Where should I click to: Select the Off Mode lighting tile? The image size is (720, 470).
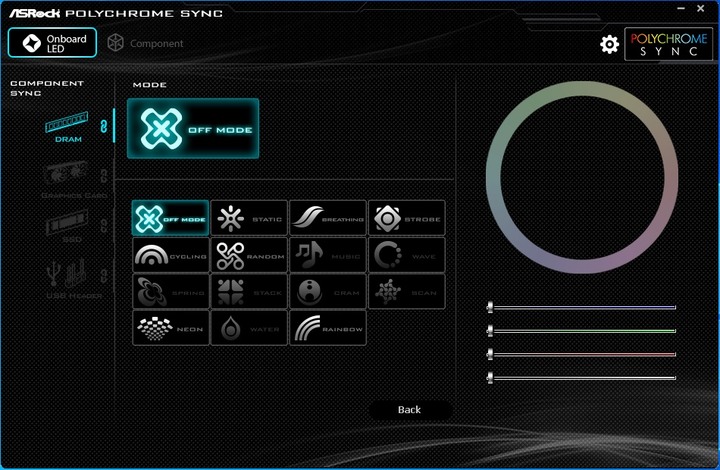tap(170, 218)
